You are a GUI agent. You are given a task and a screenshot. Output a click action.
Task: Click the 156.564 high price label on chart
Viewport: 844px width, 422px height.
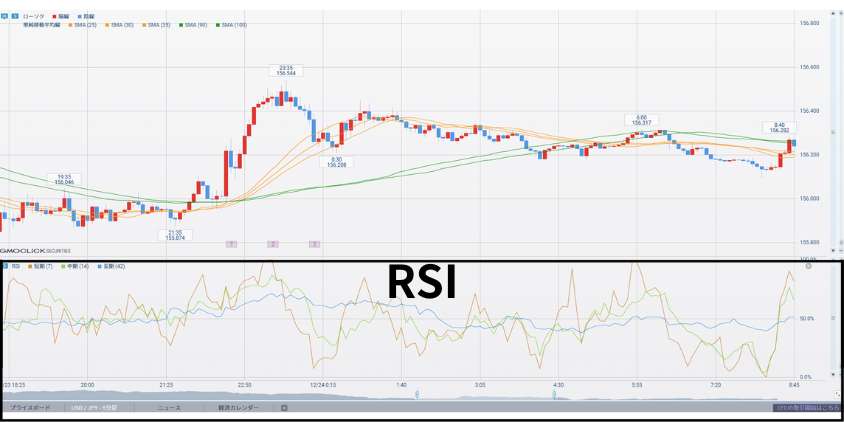pyautogui.click(x=285, y=70)
